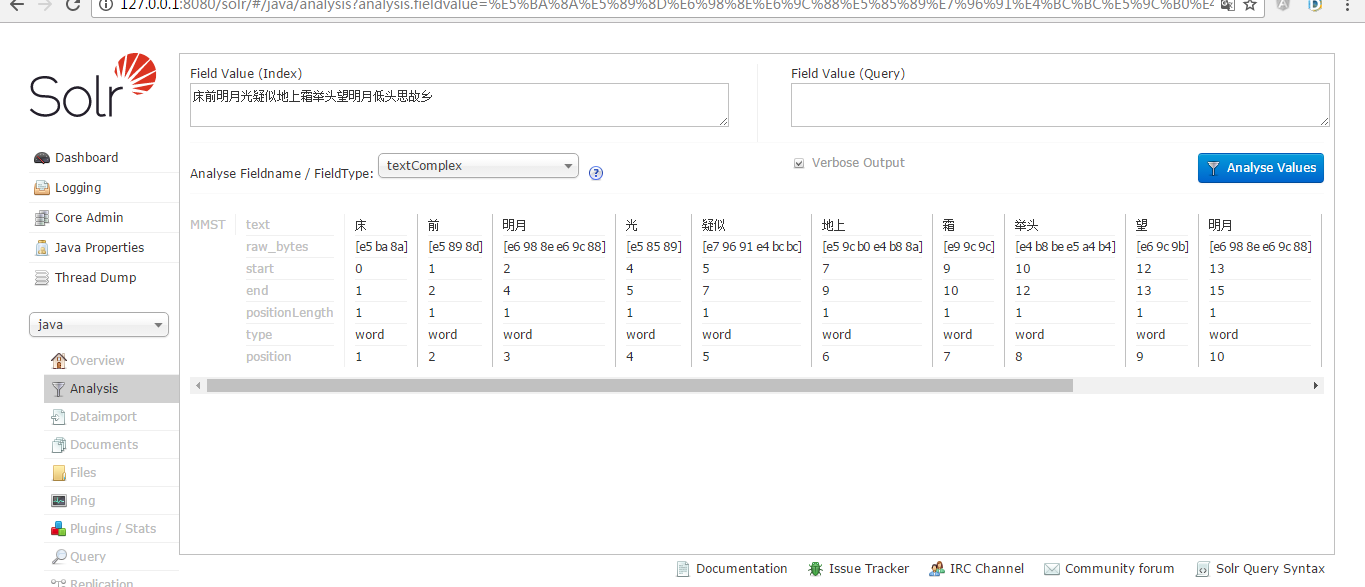Image resolution: width=1365 pixels, height=587 pixels.
Task: Open the Dashboard page
Action: [88, 157]
